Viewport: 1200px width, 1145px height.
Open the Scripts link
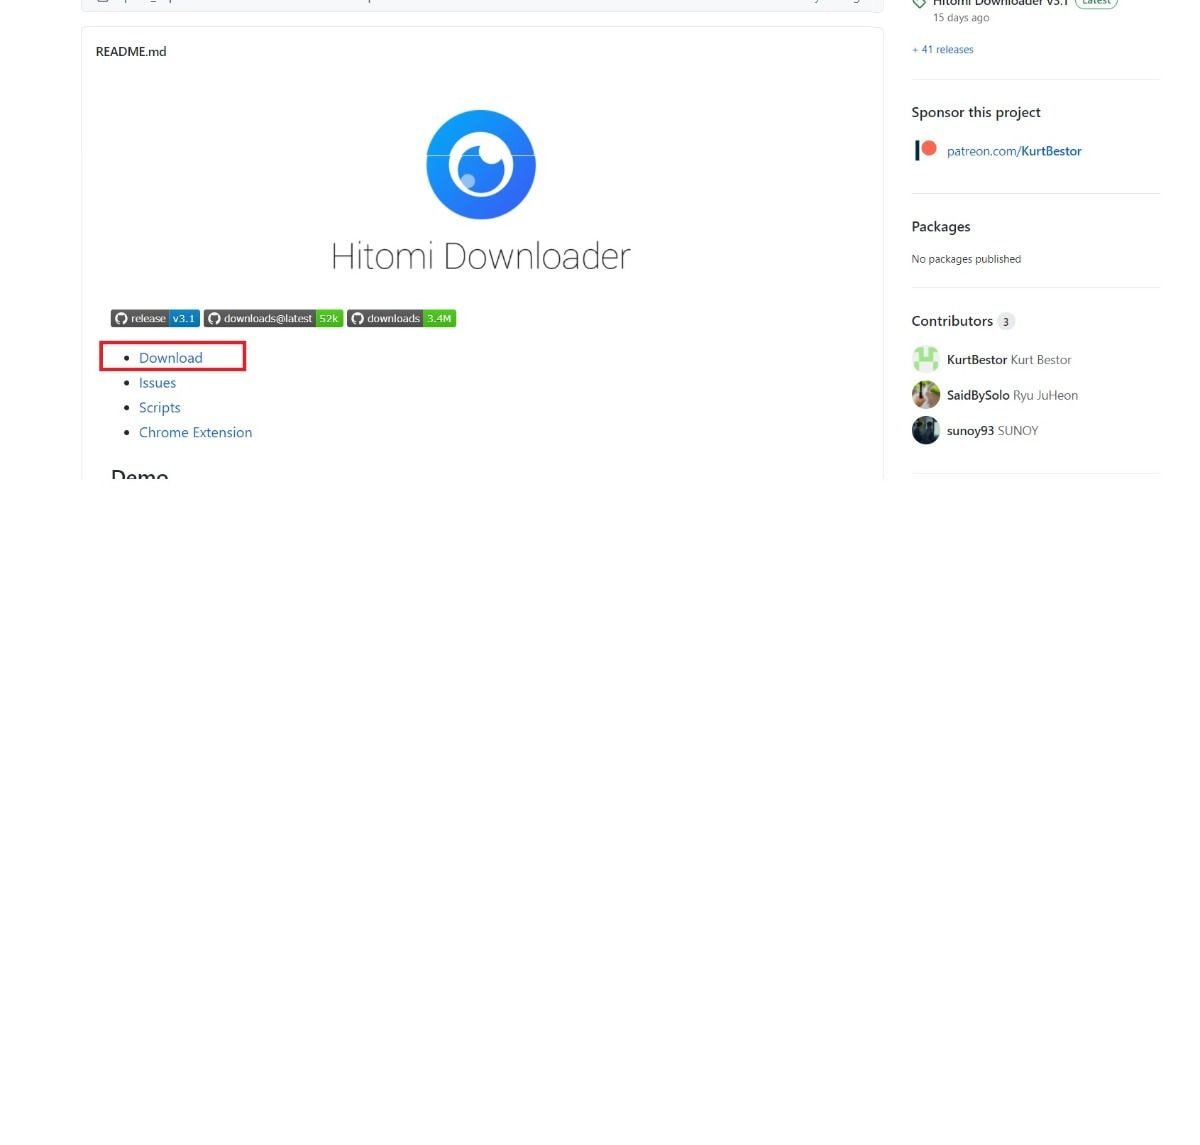pyautogui.click(x=160, y=408)
